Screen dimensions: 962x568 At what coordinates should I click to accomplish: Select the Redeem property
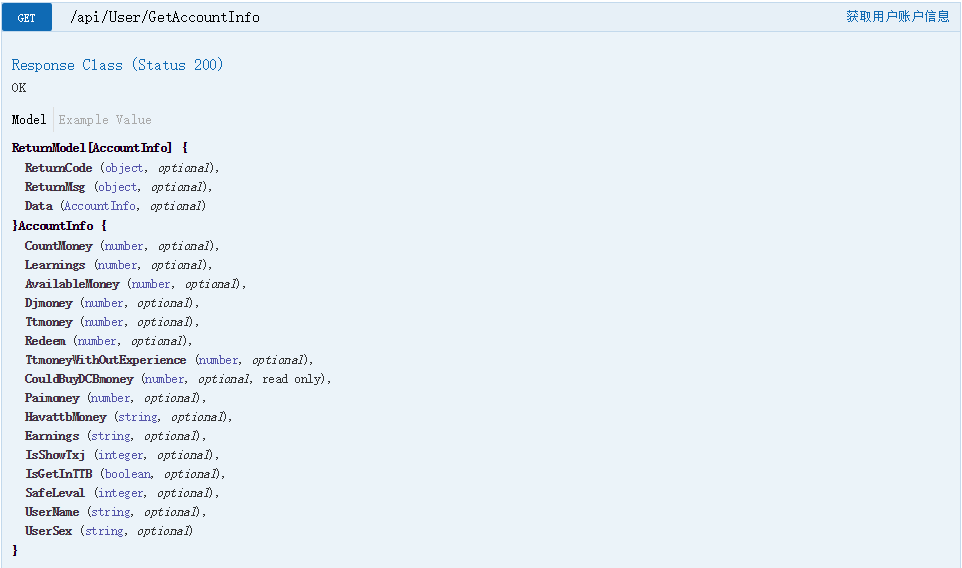click(x=45, y=341)
